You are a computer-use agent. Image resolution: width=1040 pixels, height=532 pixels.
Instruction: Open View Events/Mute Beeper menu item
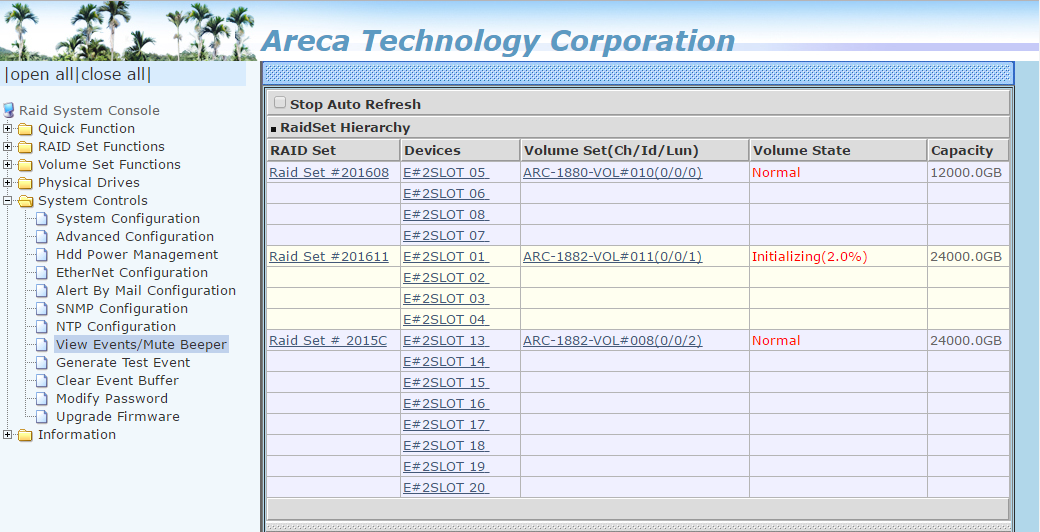pyautogui.click(x=141, y=345)
